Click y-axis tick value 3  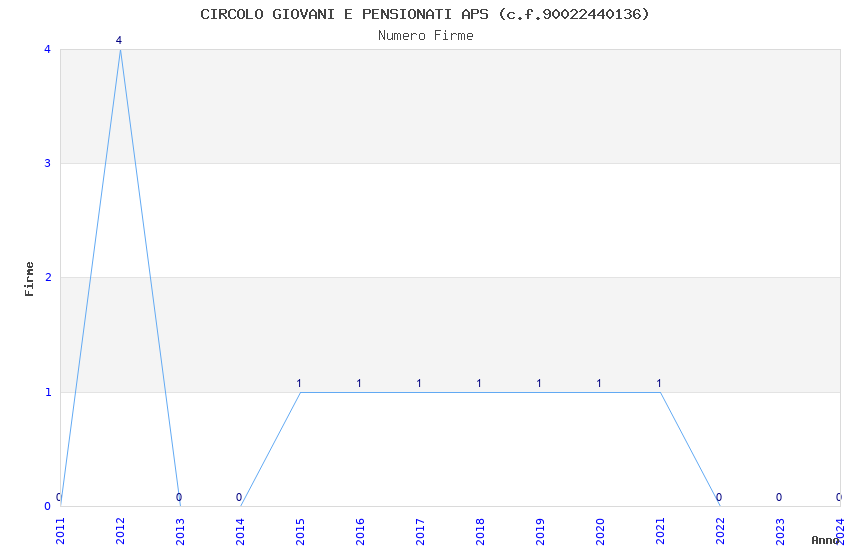(48, 163)
